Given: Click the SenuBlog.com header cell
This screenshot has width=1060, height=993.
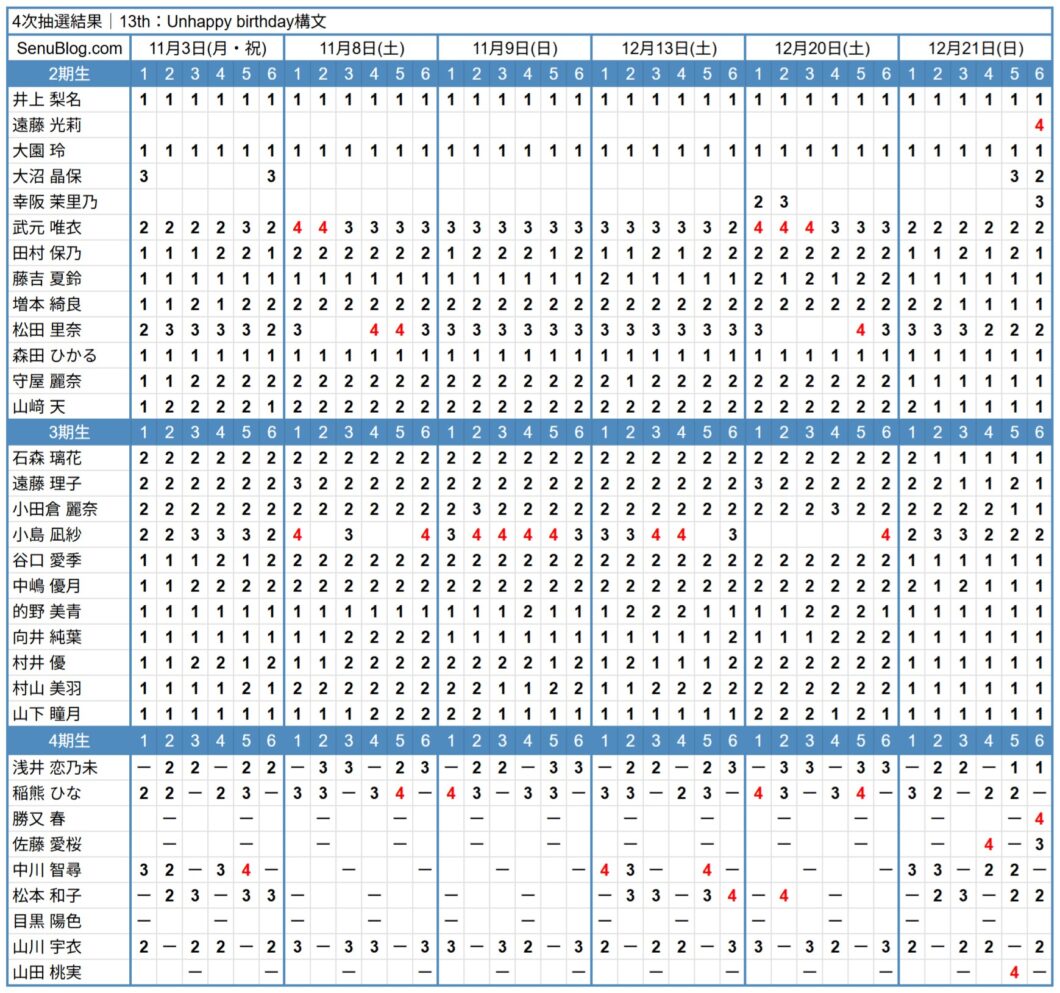Looking at the screenshot, I should 69,48.
